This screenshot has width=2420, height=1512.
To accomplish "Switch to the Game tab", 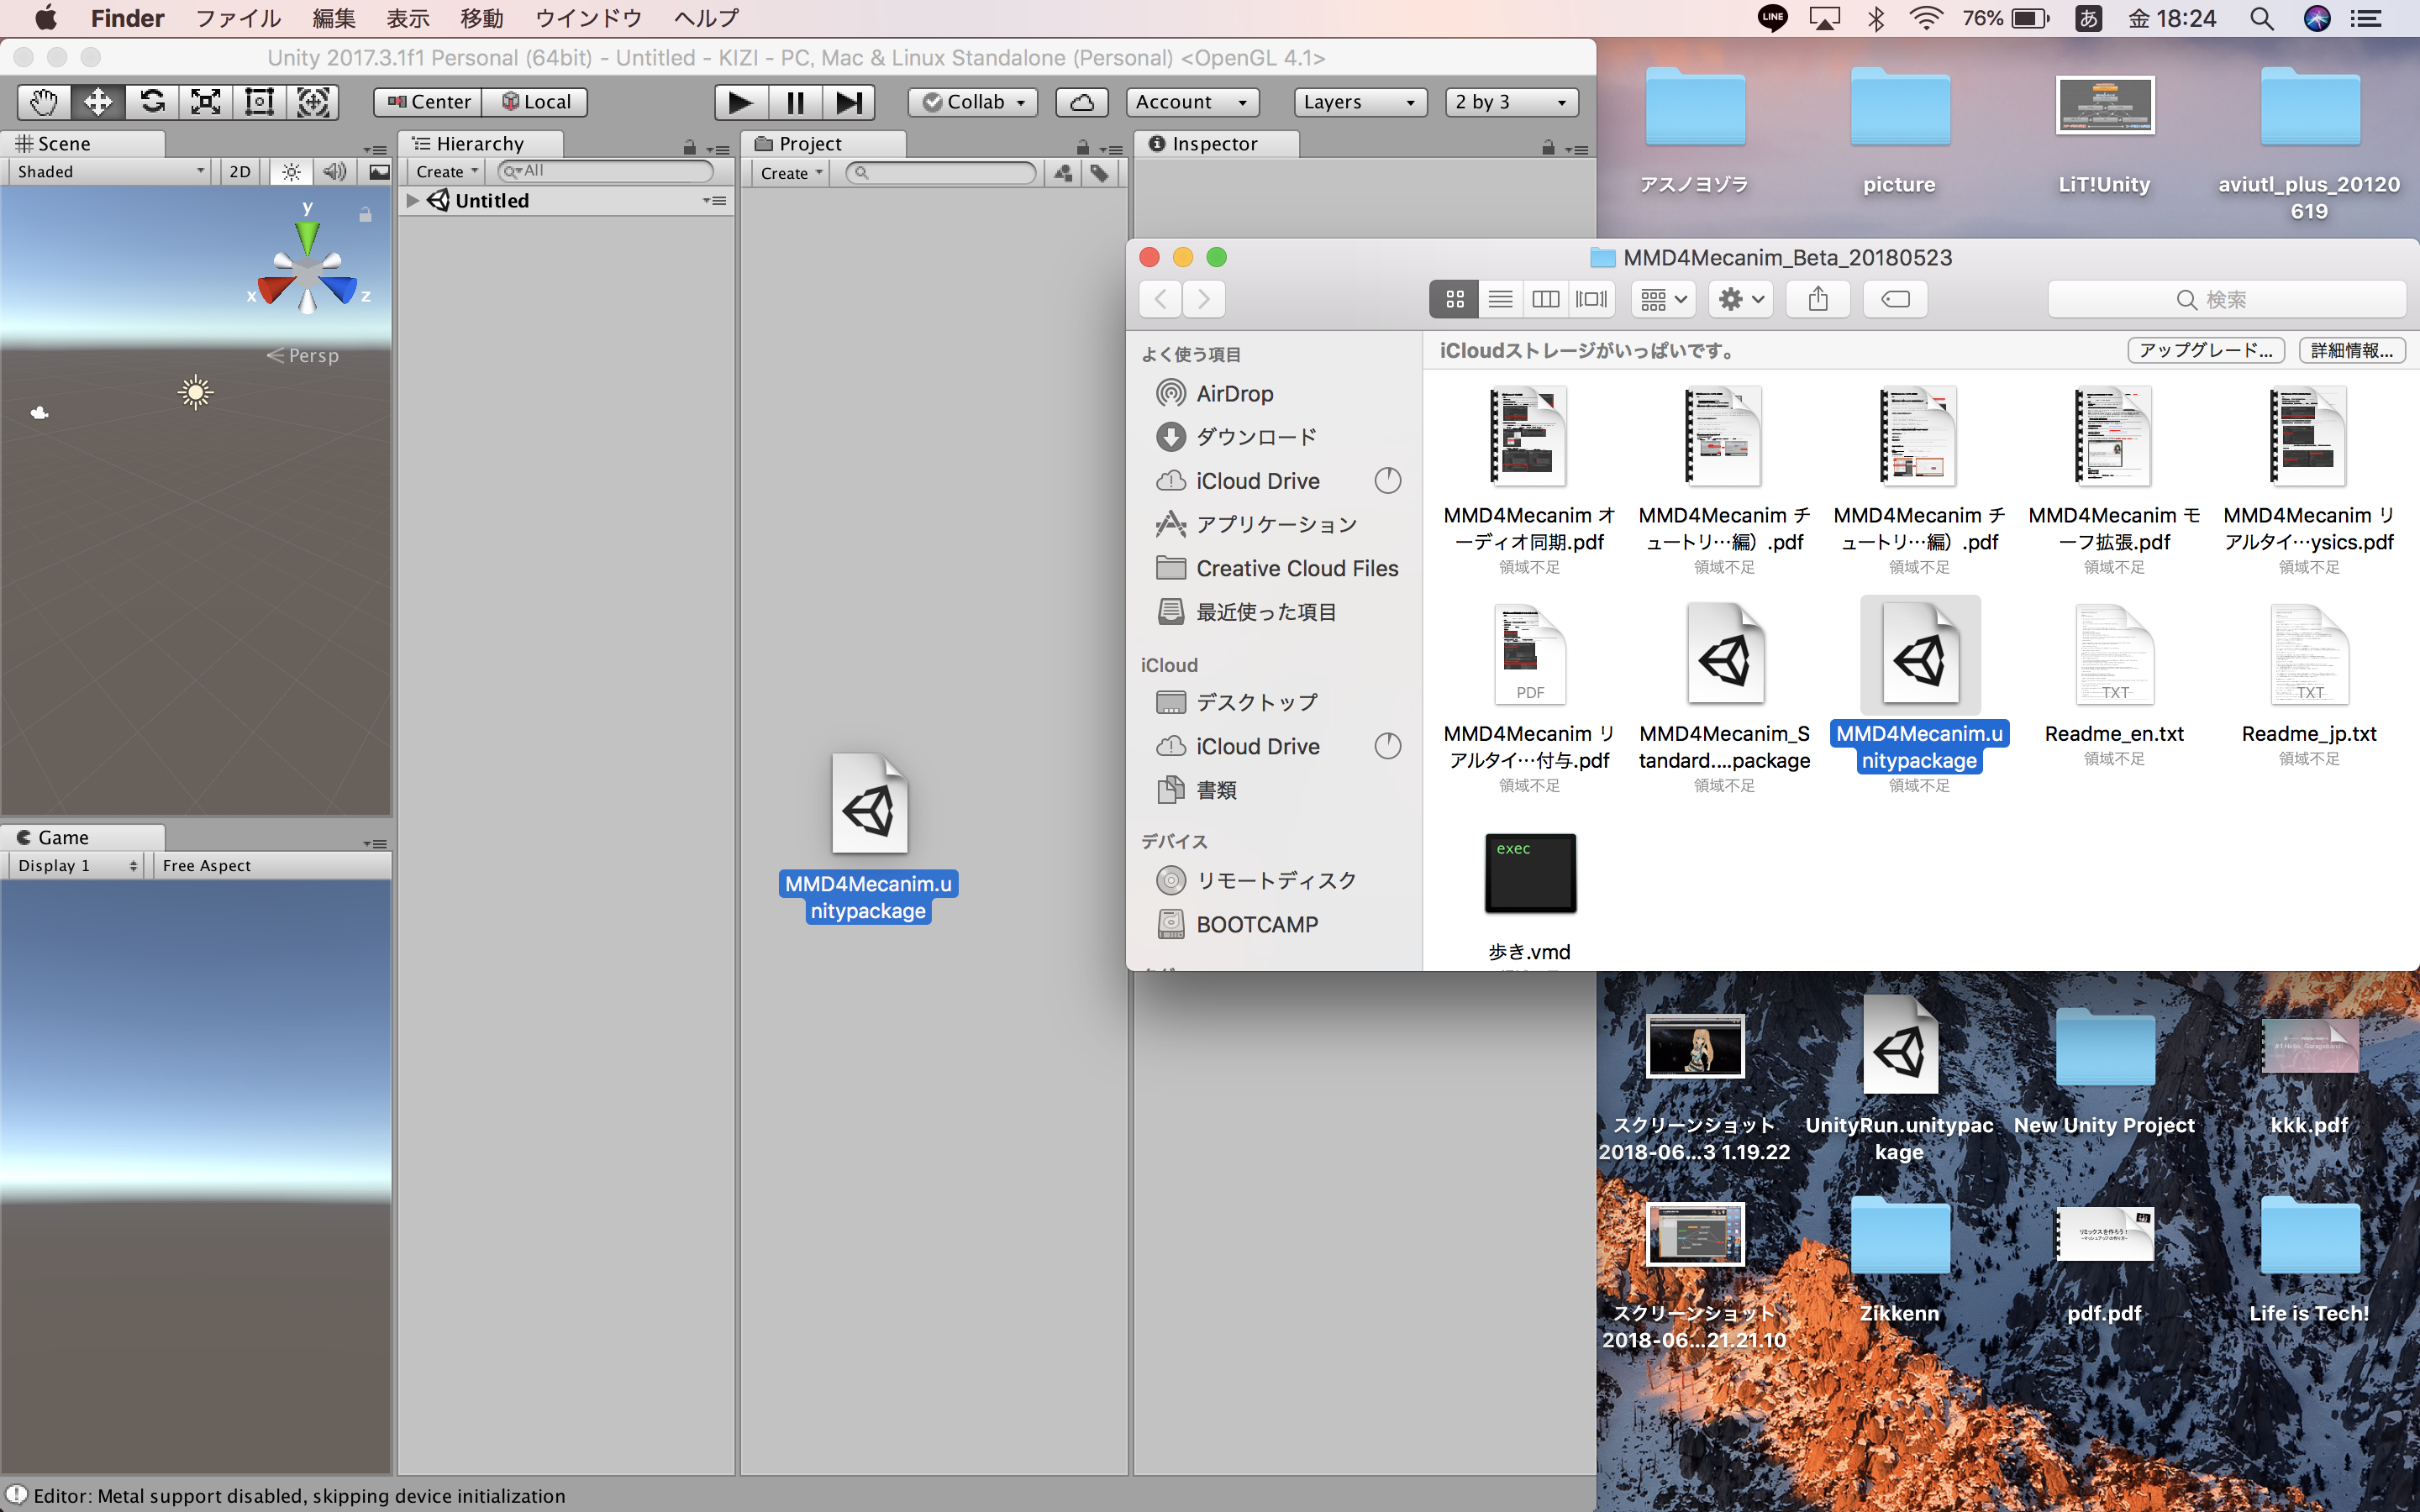I will click(x=82, y=838).
